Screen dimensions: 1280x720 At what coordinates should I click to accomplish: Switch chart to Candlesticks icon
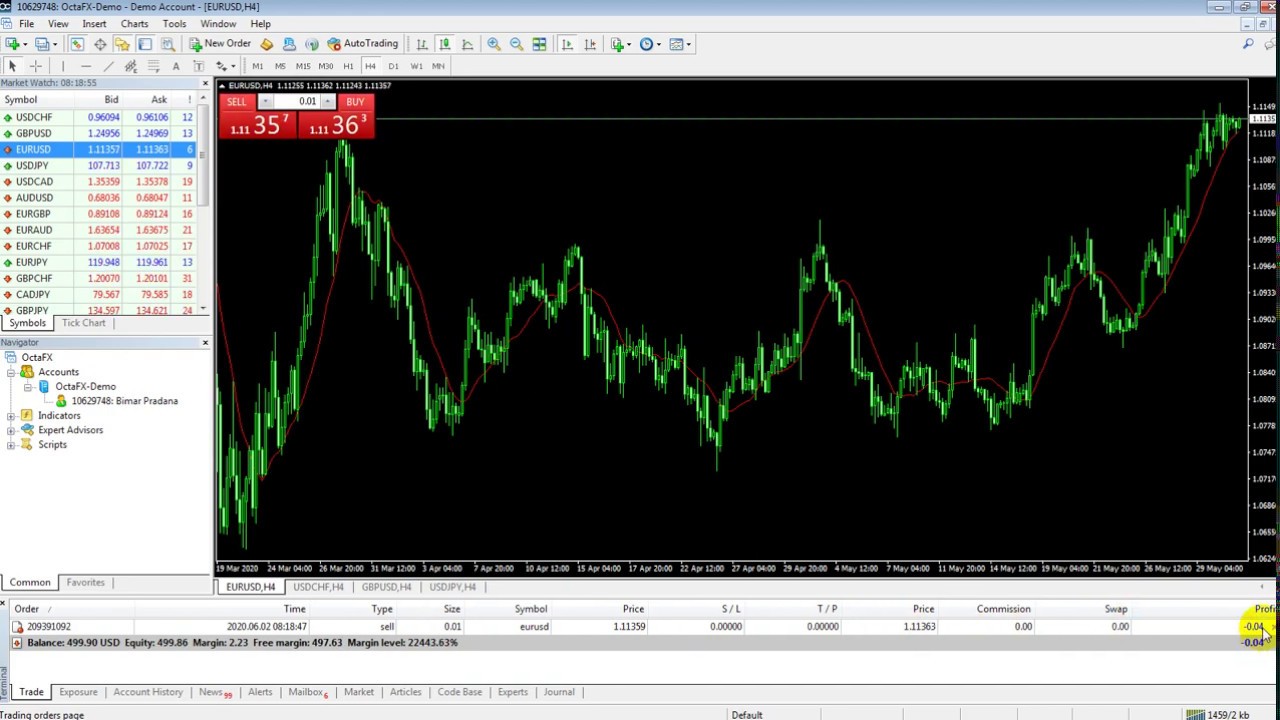point(445,44)
